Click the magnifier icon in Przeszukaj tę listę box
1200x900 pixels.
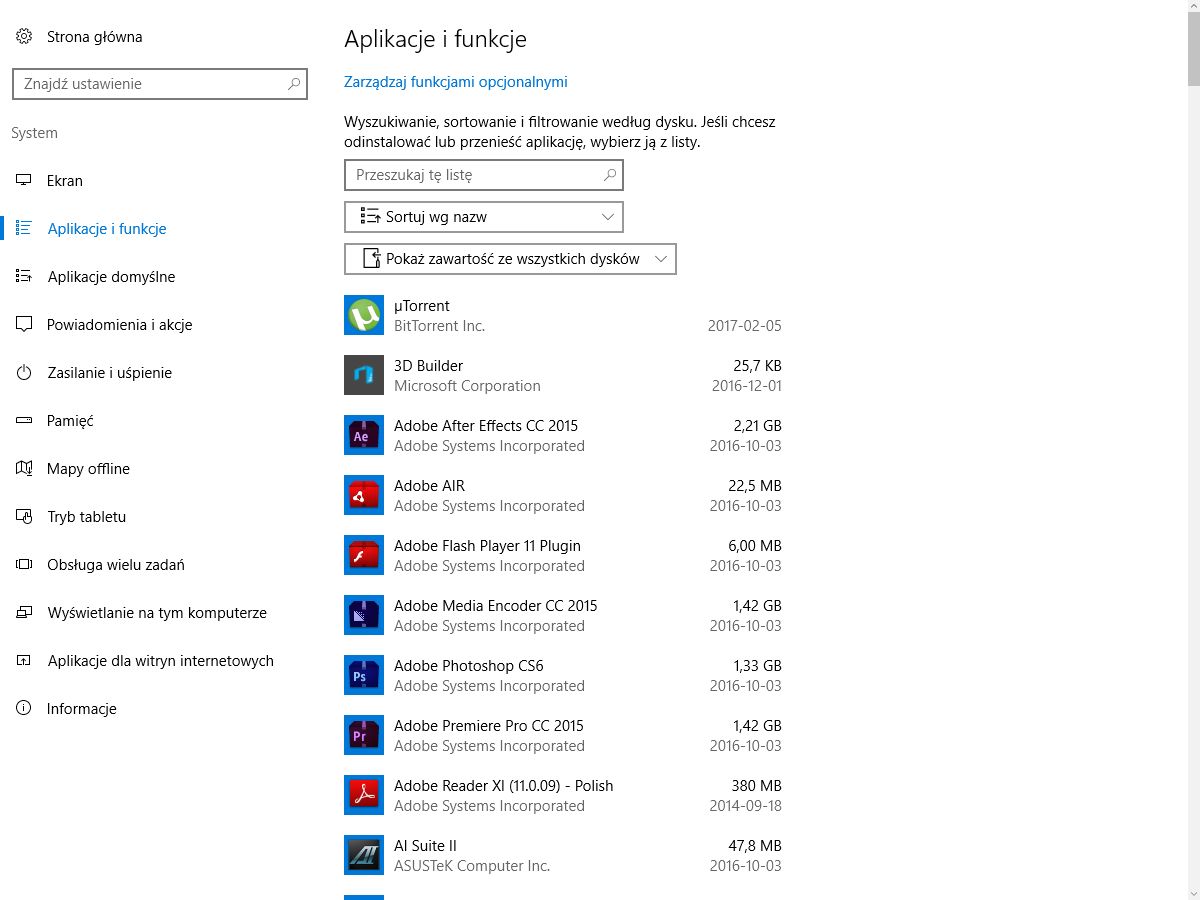click(x=610, y=175)
